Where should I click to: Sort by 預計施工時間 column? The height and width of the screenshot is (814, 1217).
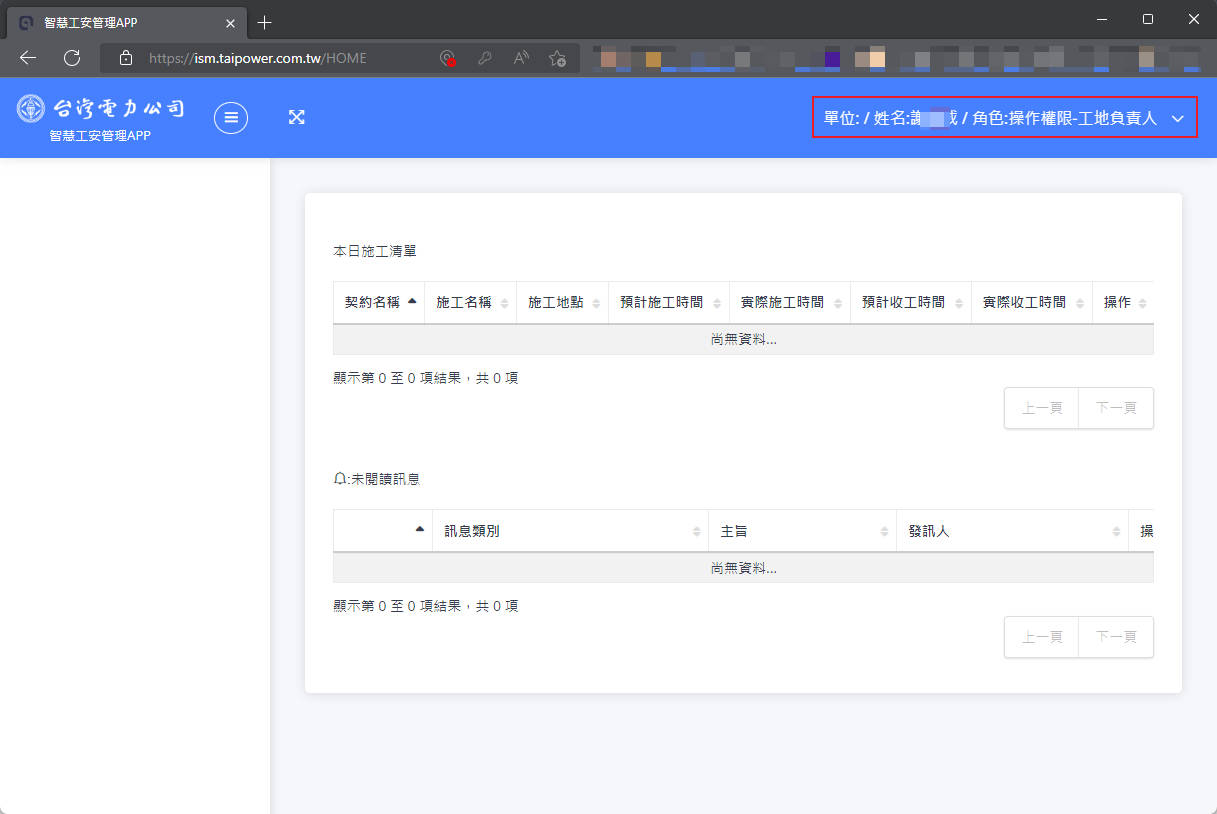click(669, 302)
